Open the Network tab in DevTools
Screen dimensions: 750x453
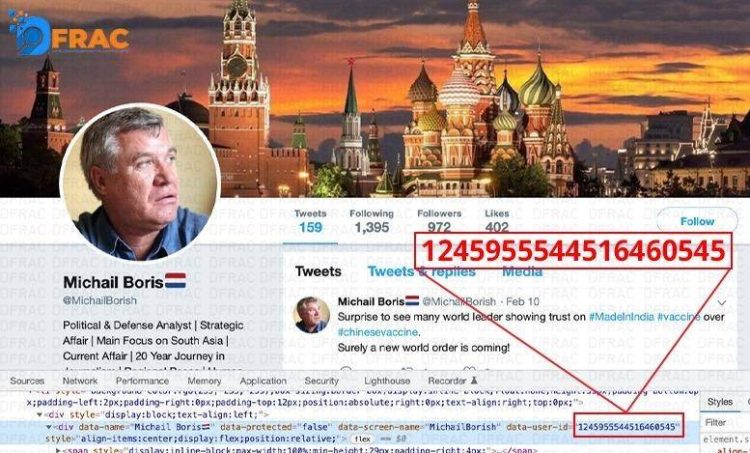point(80,381)
